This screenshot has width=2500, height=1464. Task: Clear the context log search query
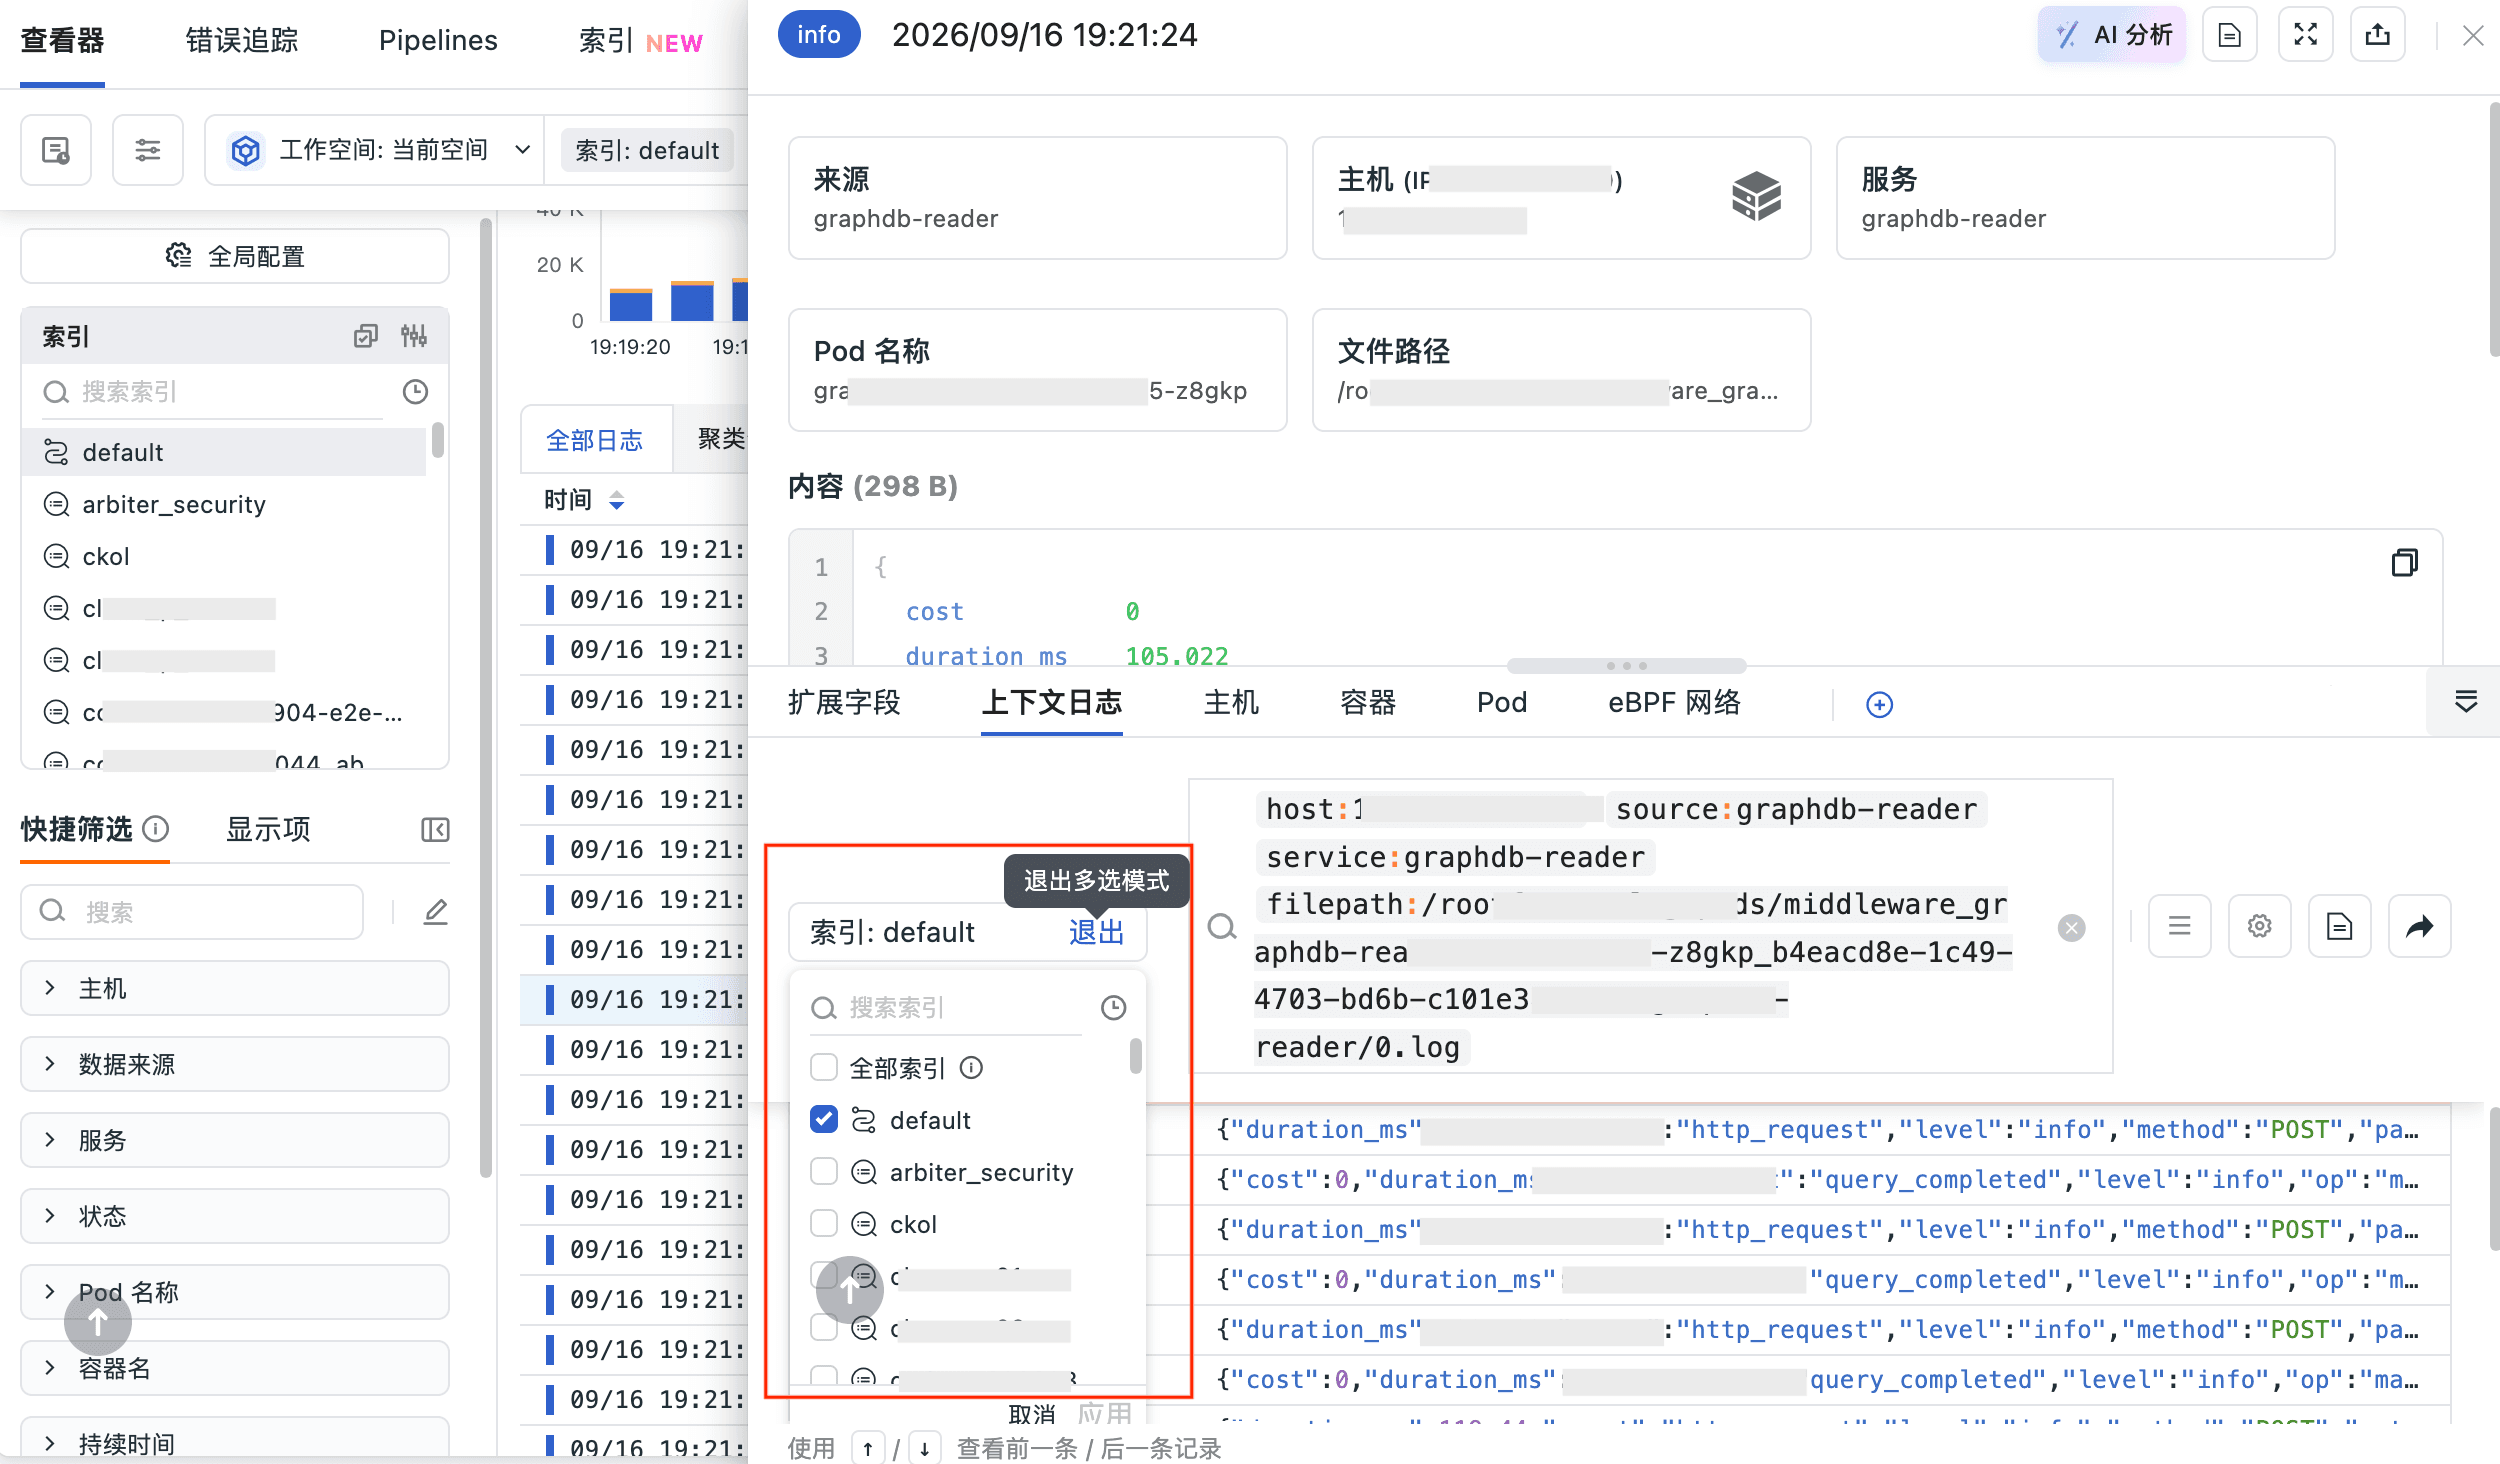(x=2072, y=928)
